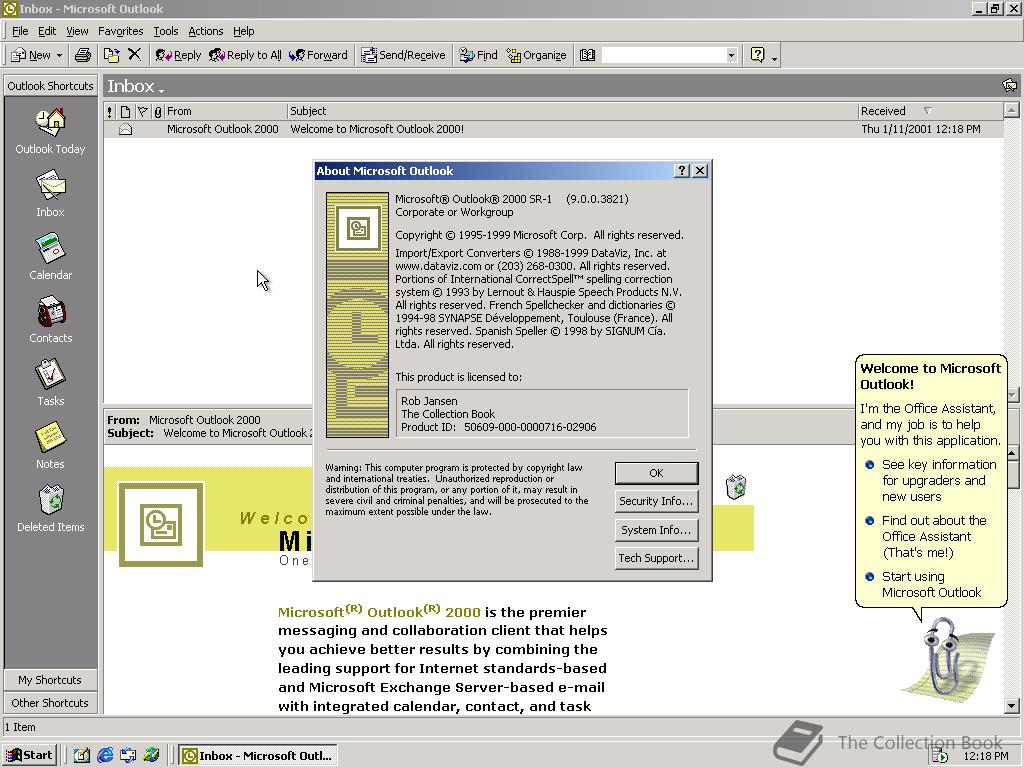Click Show Desktop in Quick Launch
The image size is (1024, 768).
coord(82,755)
